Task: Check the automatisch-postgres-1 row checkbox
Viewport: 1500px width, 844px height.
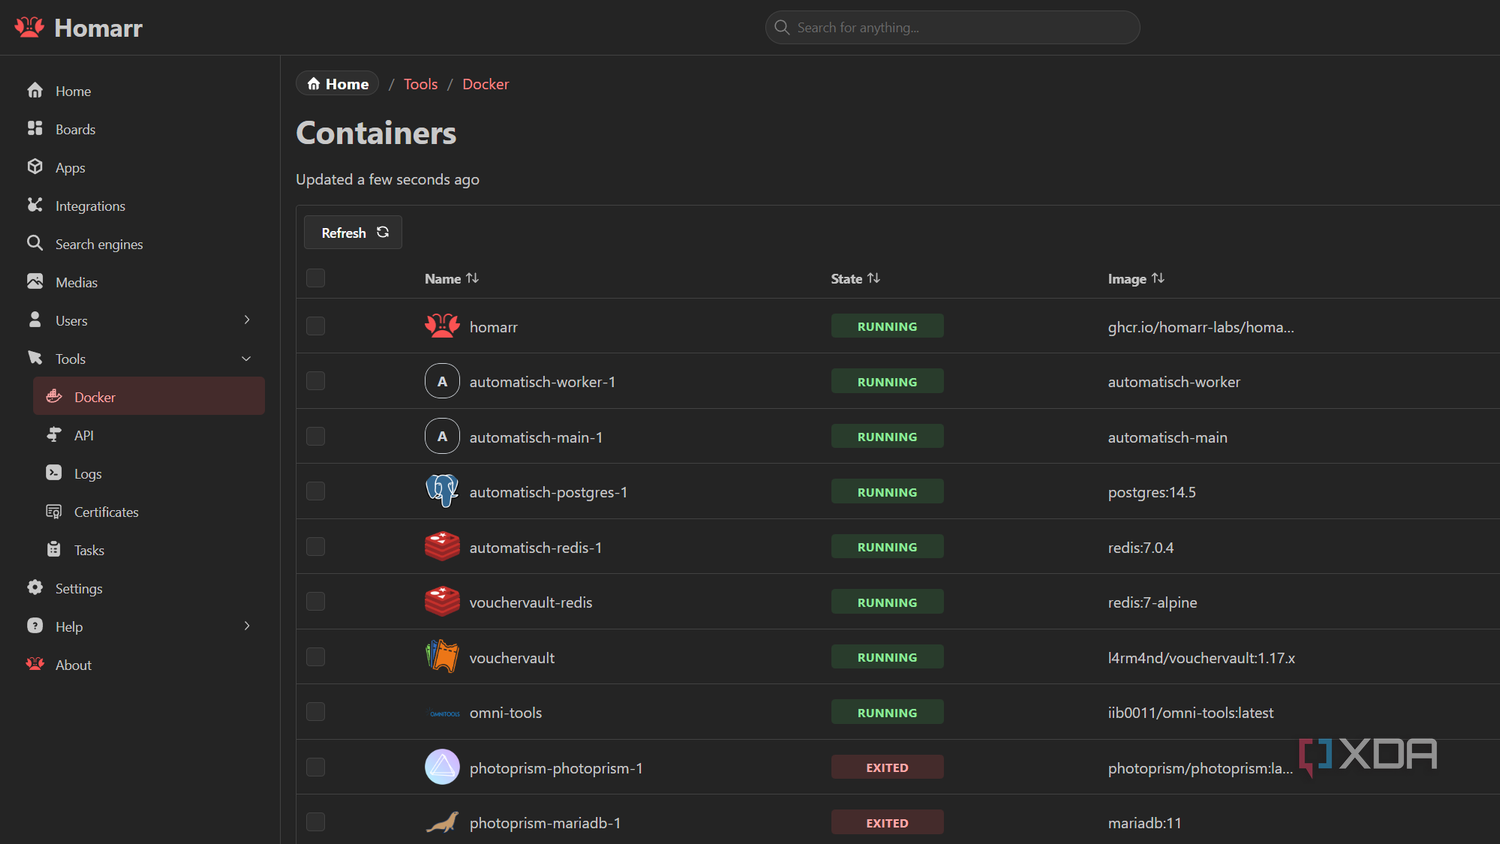Action: pyautogui.click(x=315, y=491)
